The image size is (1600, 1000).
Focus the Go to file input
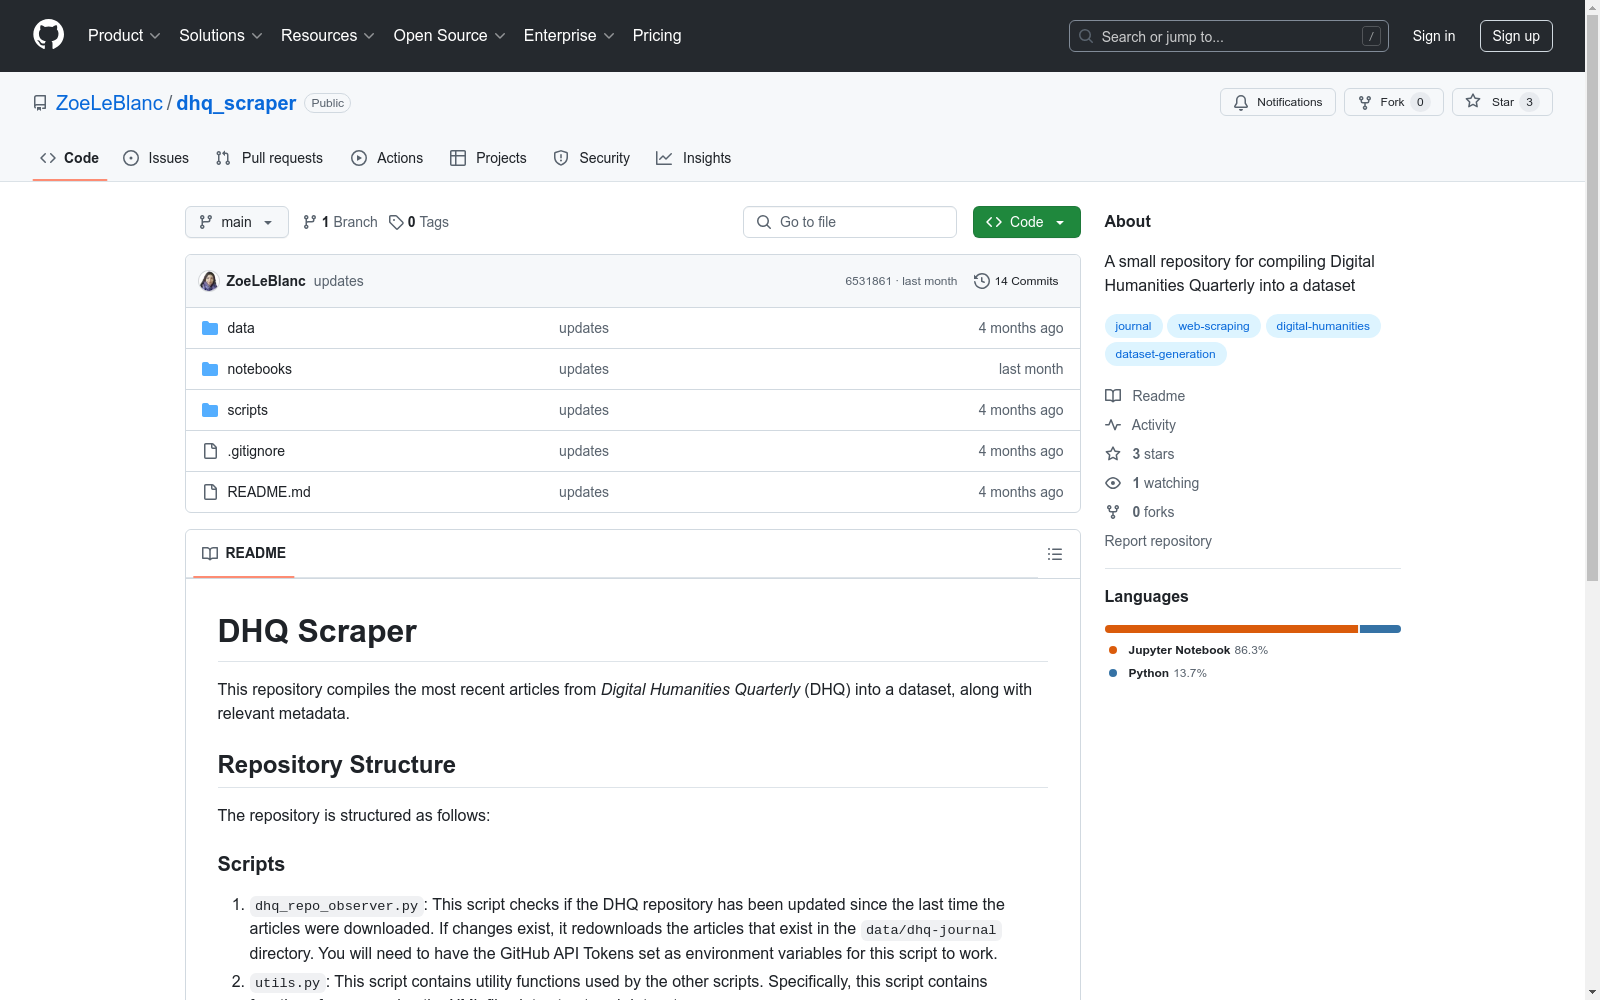click(x=850, y=222)
